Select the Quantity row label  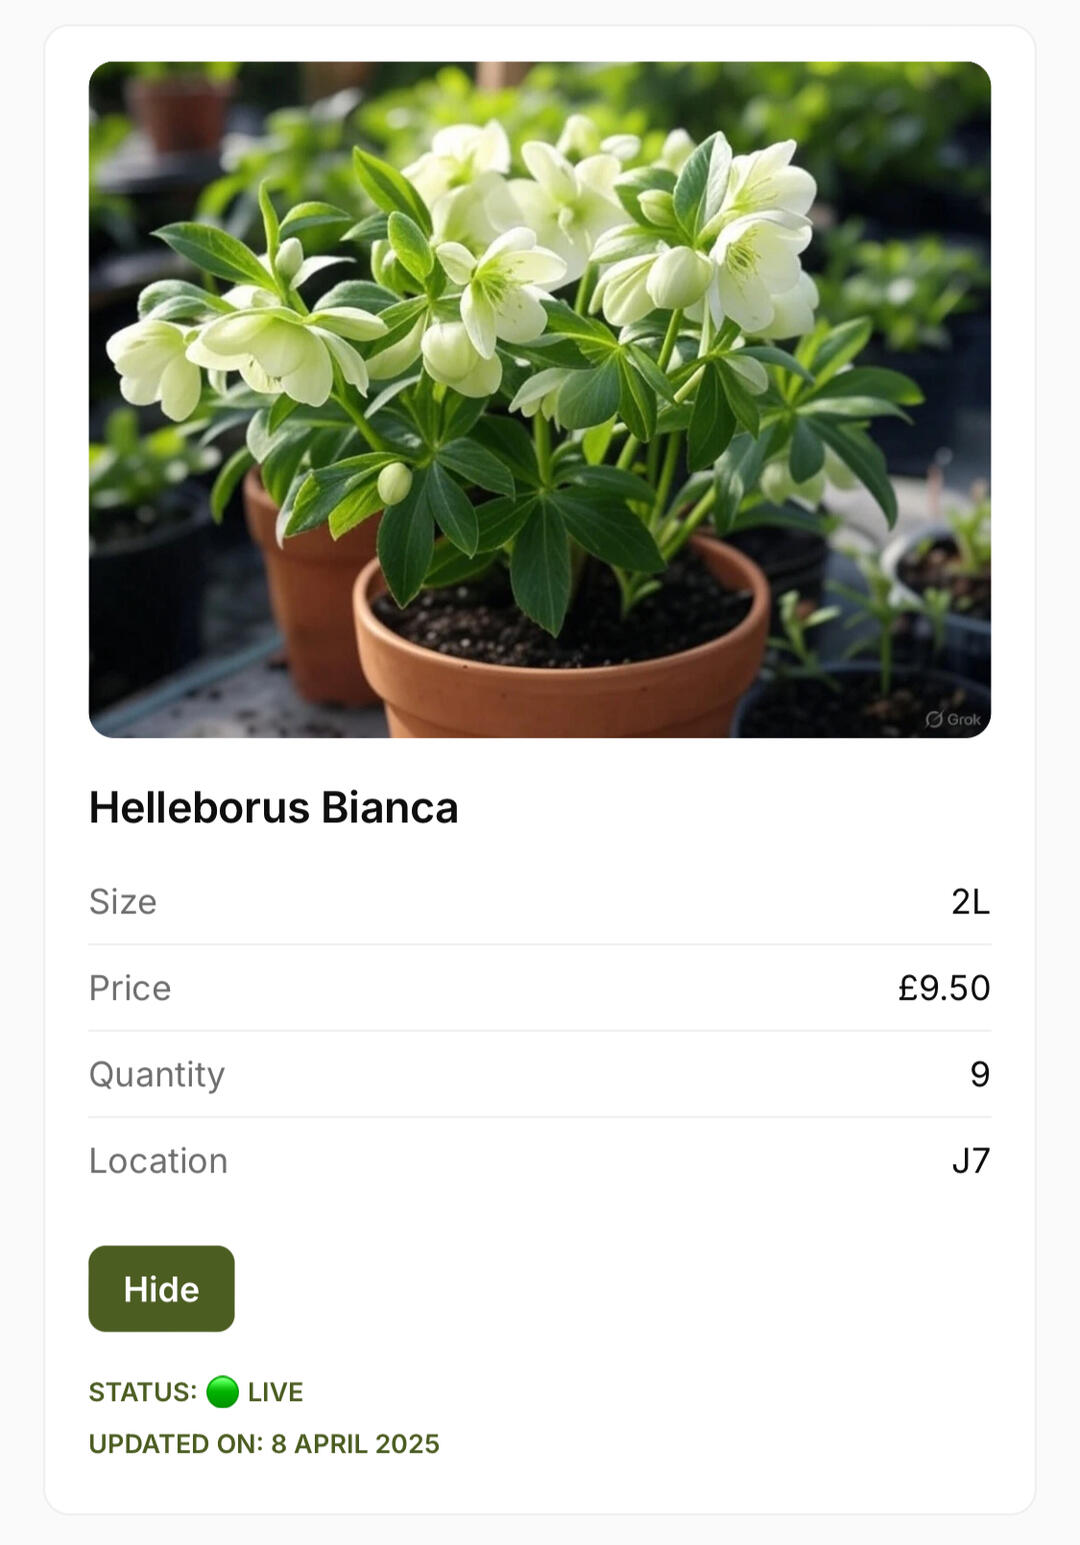pyautogui.click(x=157, y=1074)
